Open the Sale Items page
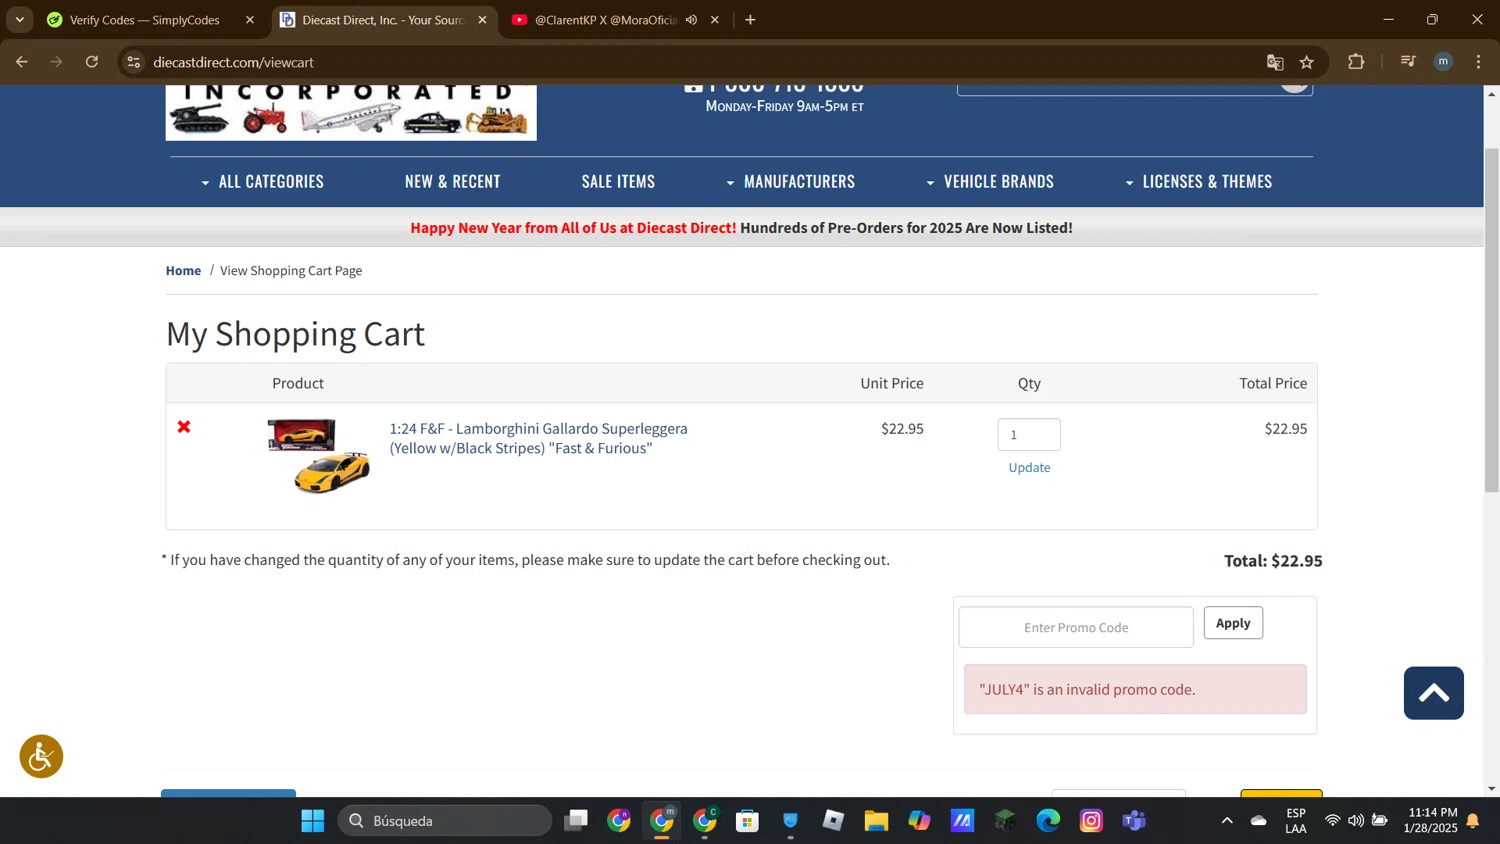This screenshot has width=1500, height=844. 618,182
